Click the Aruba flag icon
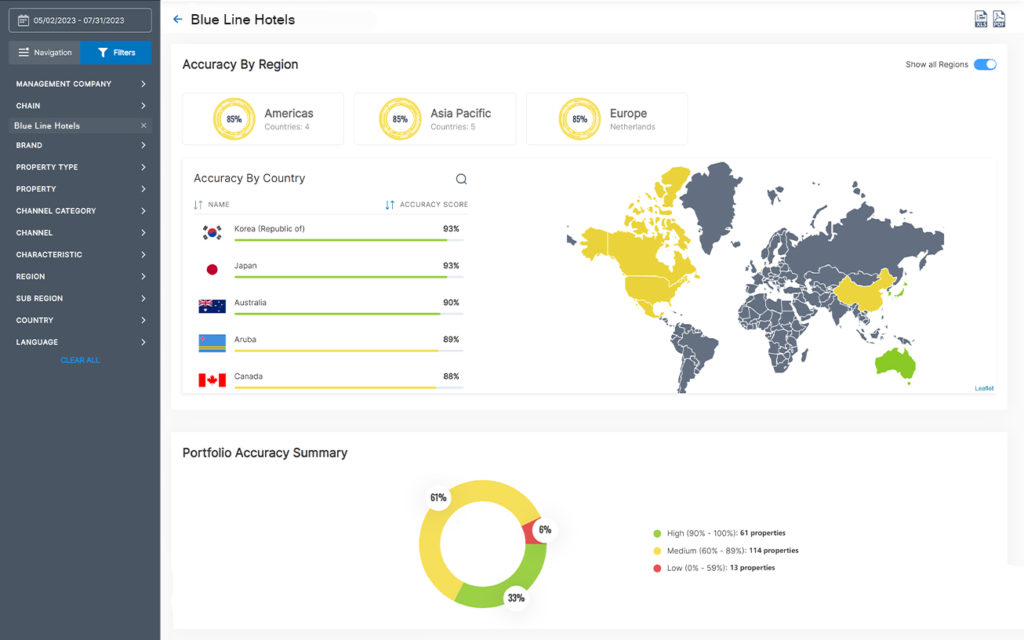 212,343
